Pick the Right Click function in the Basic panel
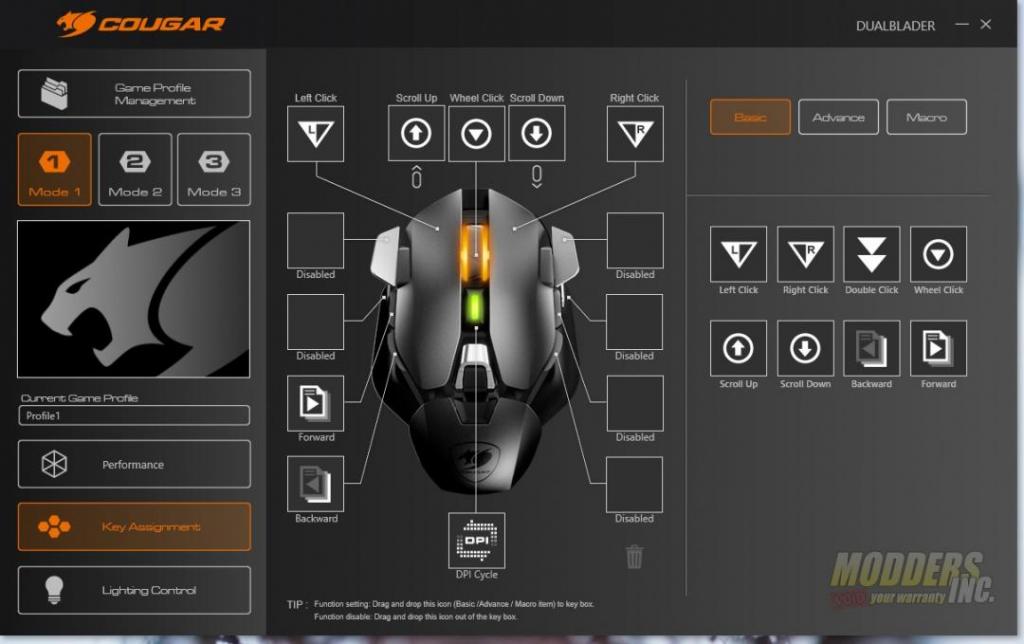 click(x=805, y=254)
